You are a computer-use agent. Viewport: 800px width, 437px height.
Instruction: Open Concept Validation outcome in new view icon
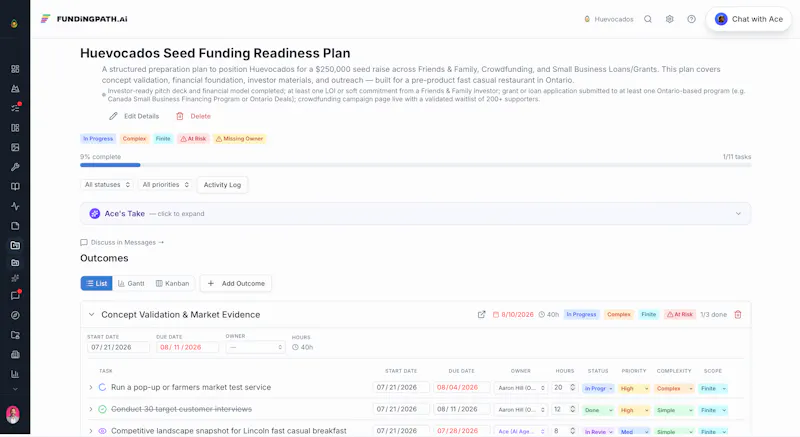pyautogui.click(x=481, y=315)
